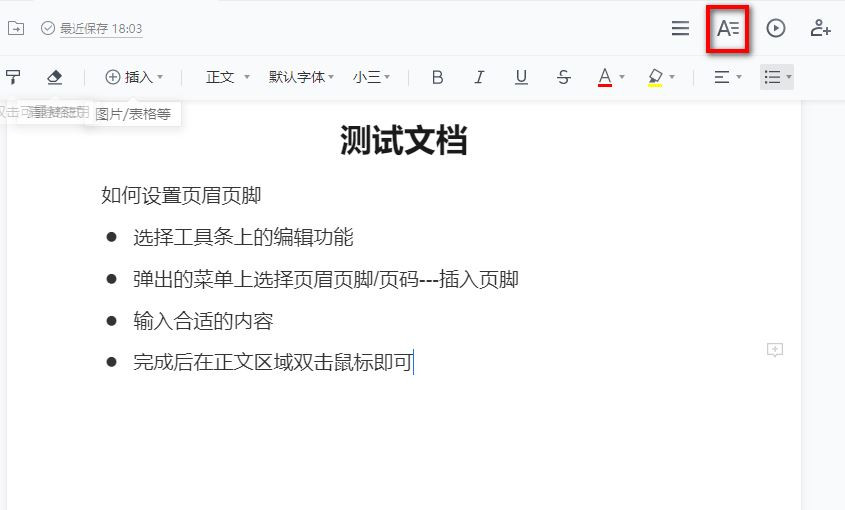Open the 插入 insert dropdown
This screenshot has height=510, width=845.
[x=134, y=77]
